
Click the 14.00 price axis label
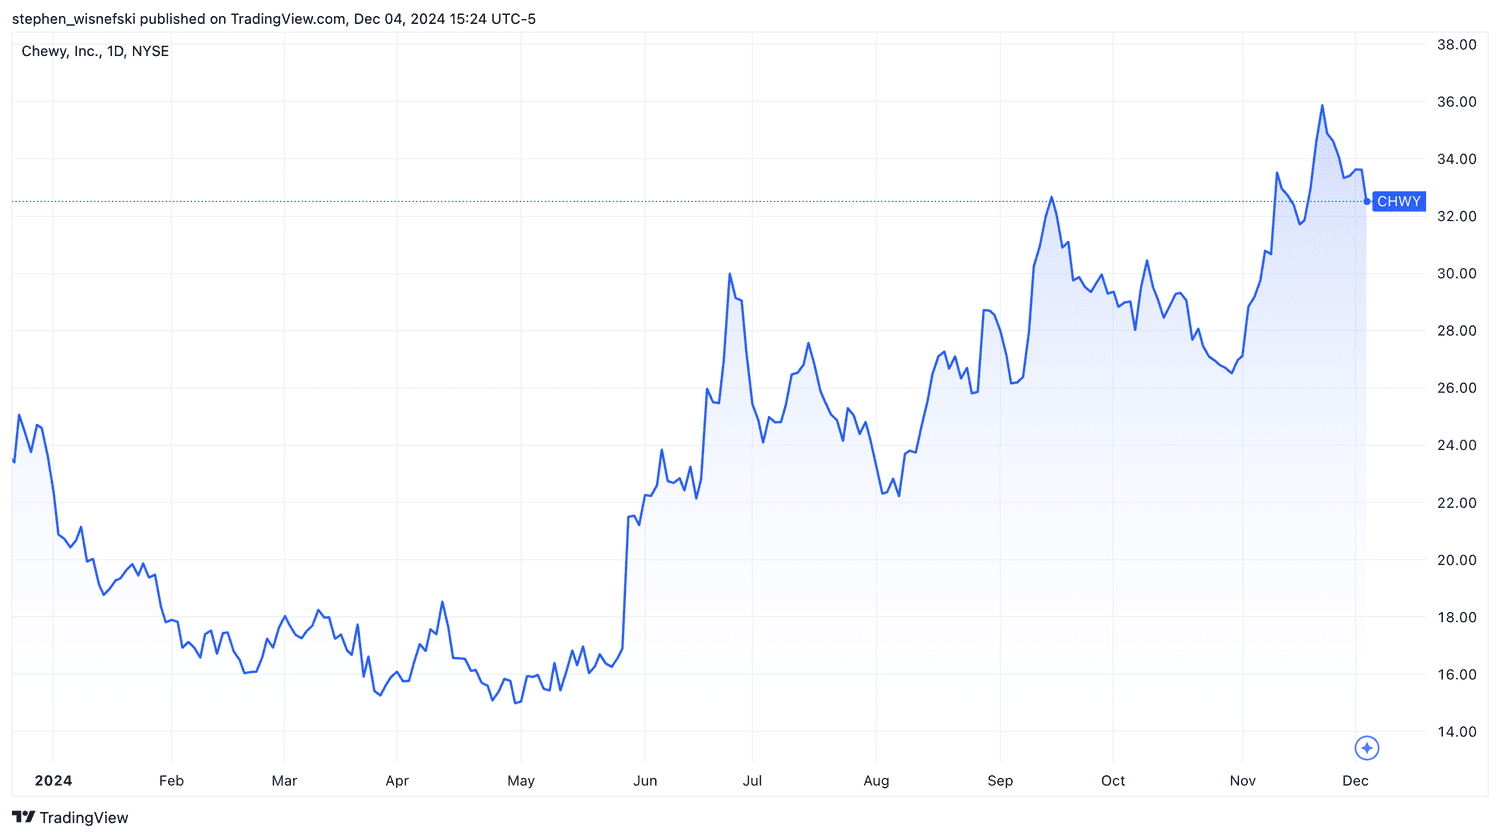pos(1457,732)
